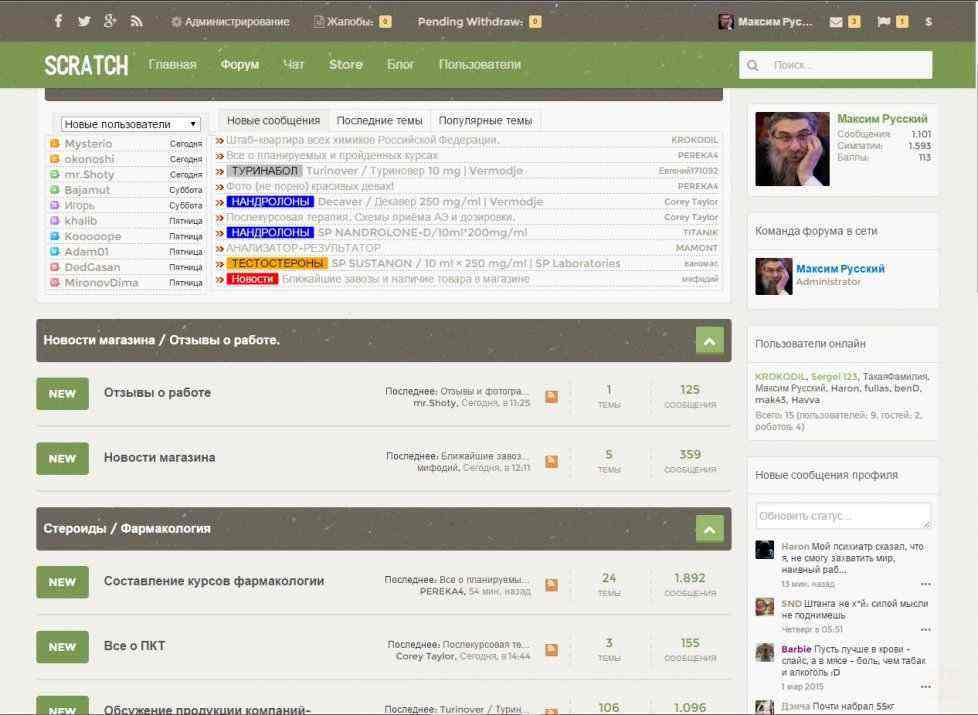978x715 pixels.
Task: Click the Twitter bird icon
Action: [x=84, y=21]
